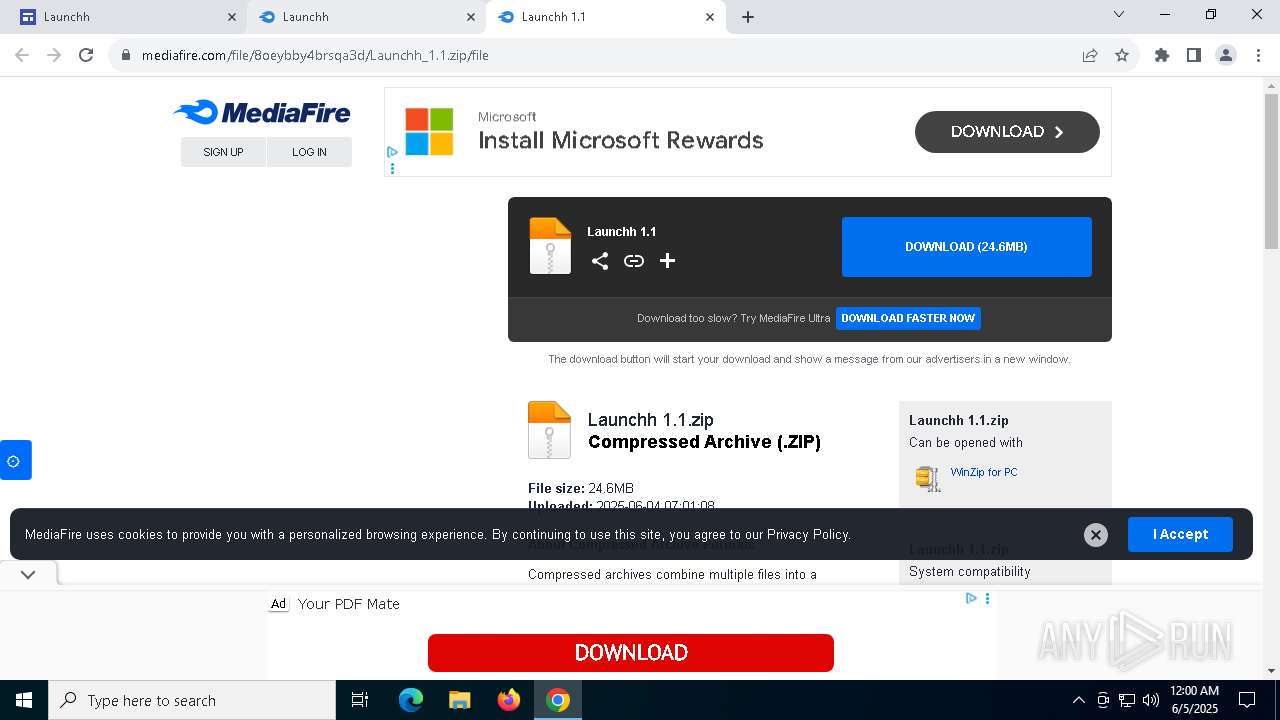Click the DOWNLOAD (24.6MB) button
The width and height of the screenshot is (1280, 720).
click(x=967, y=247)
